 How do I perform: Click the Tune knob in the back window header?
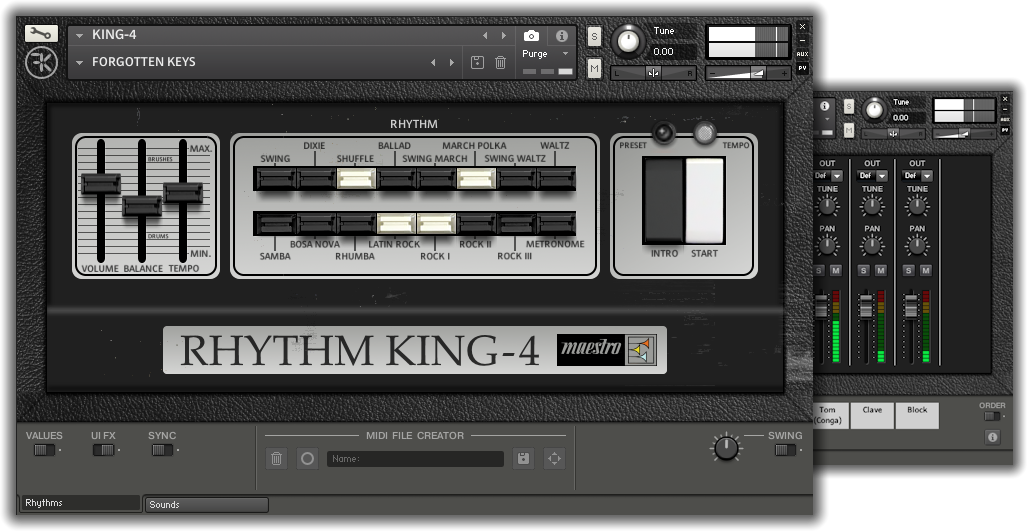874,109
